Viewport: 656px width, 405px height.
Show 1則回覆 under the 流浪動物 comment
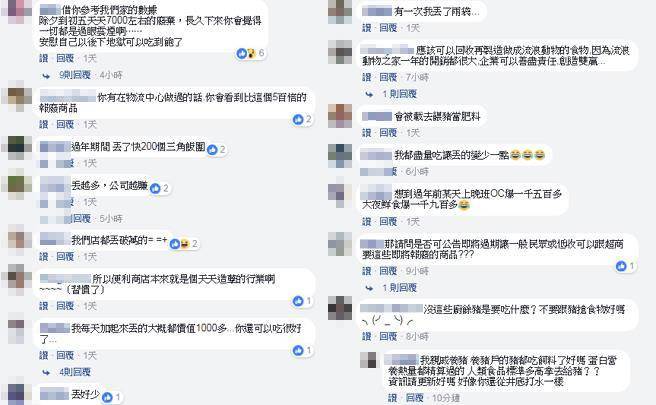pos(400,94)
